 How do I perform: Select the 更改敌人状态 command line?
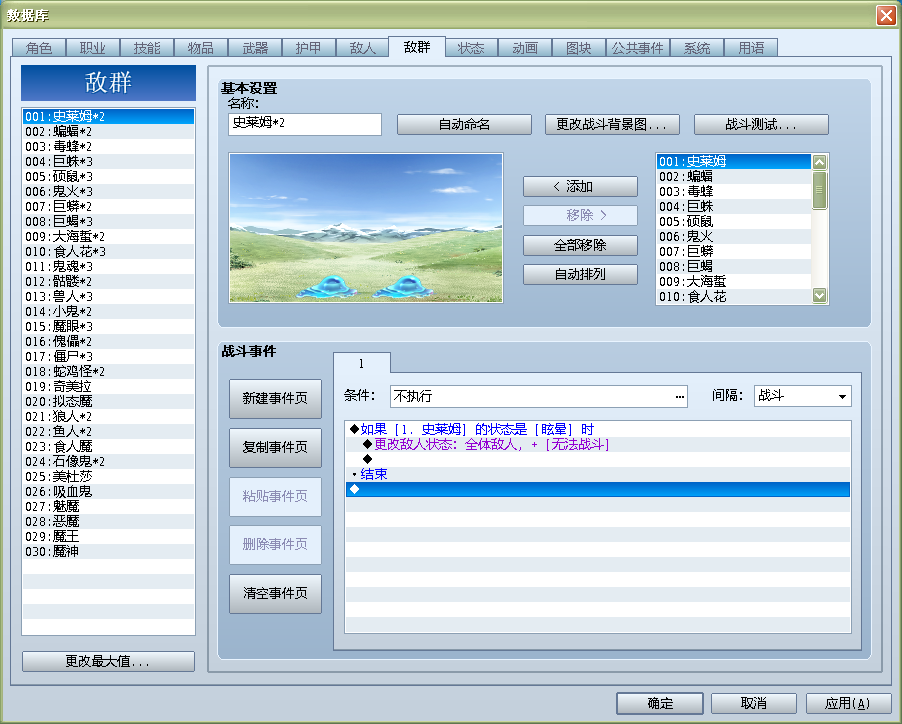[x=597, y=444]
